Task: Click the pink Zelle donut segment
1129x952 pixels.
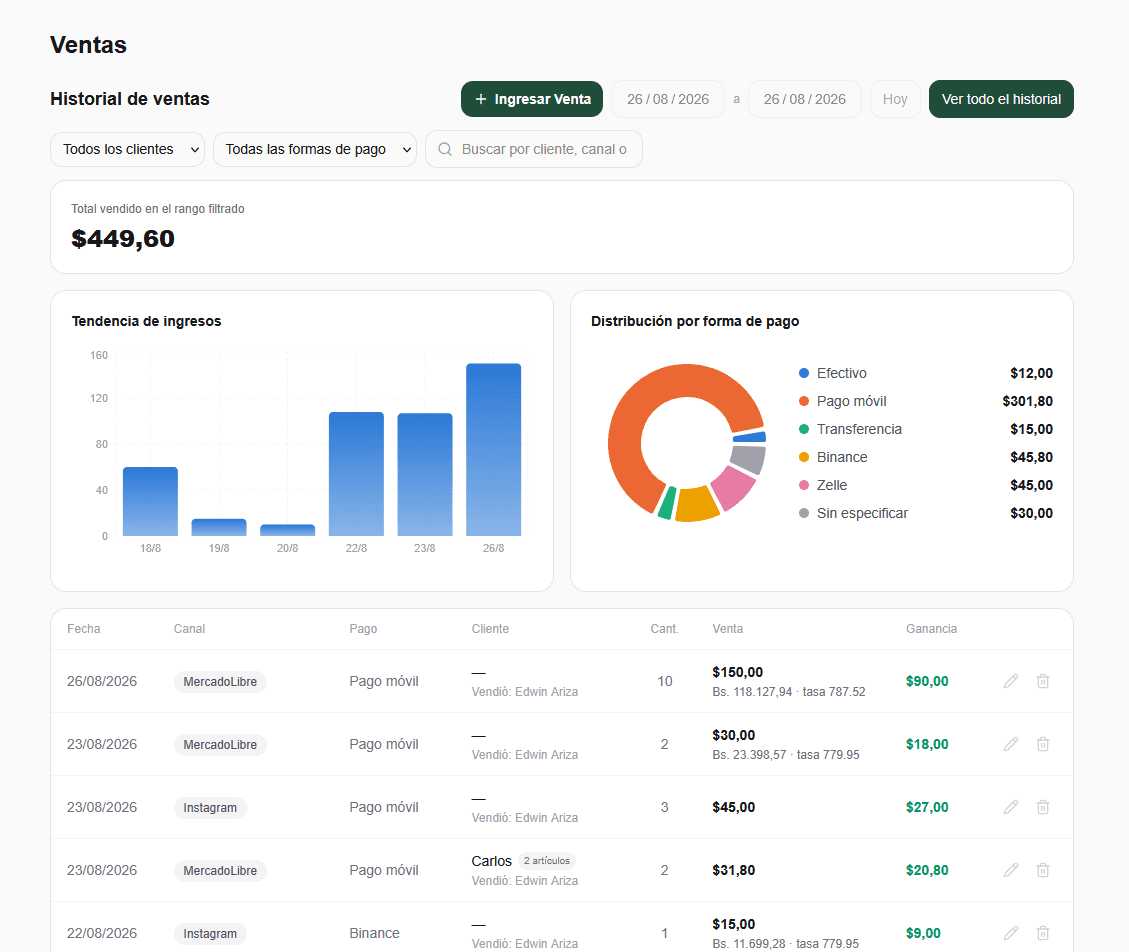Action: pos(734,488)
